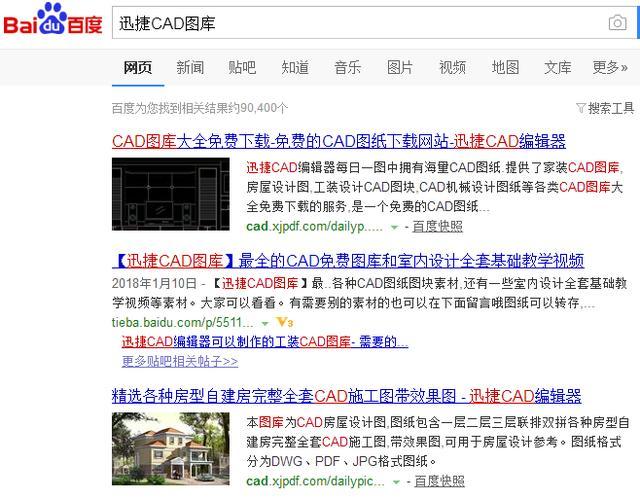Switch to the 音乐 tab
Viewport: 640px width, 499px height.
(347, 67)
